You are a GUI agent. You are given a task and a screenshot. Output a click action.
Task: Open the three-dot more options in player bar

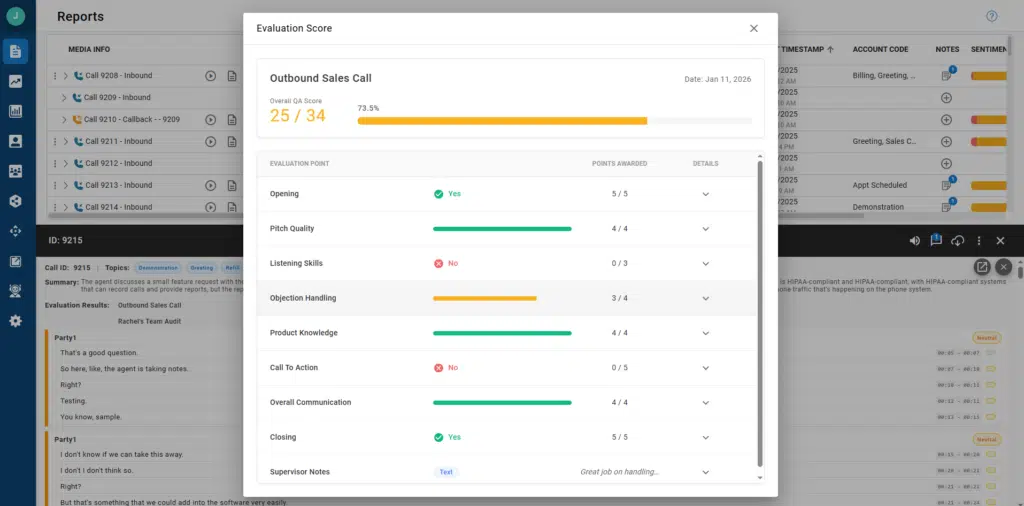979,241
